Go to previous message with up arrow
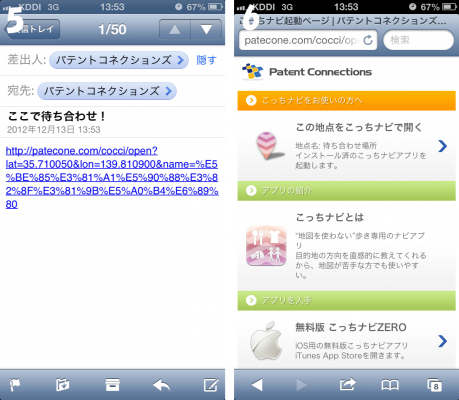Screen dimensions: 459x400 tap(175, 30)
